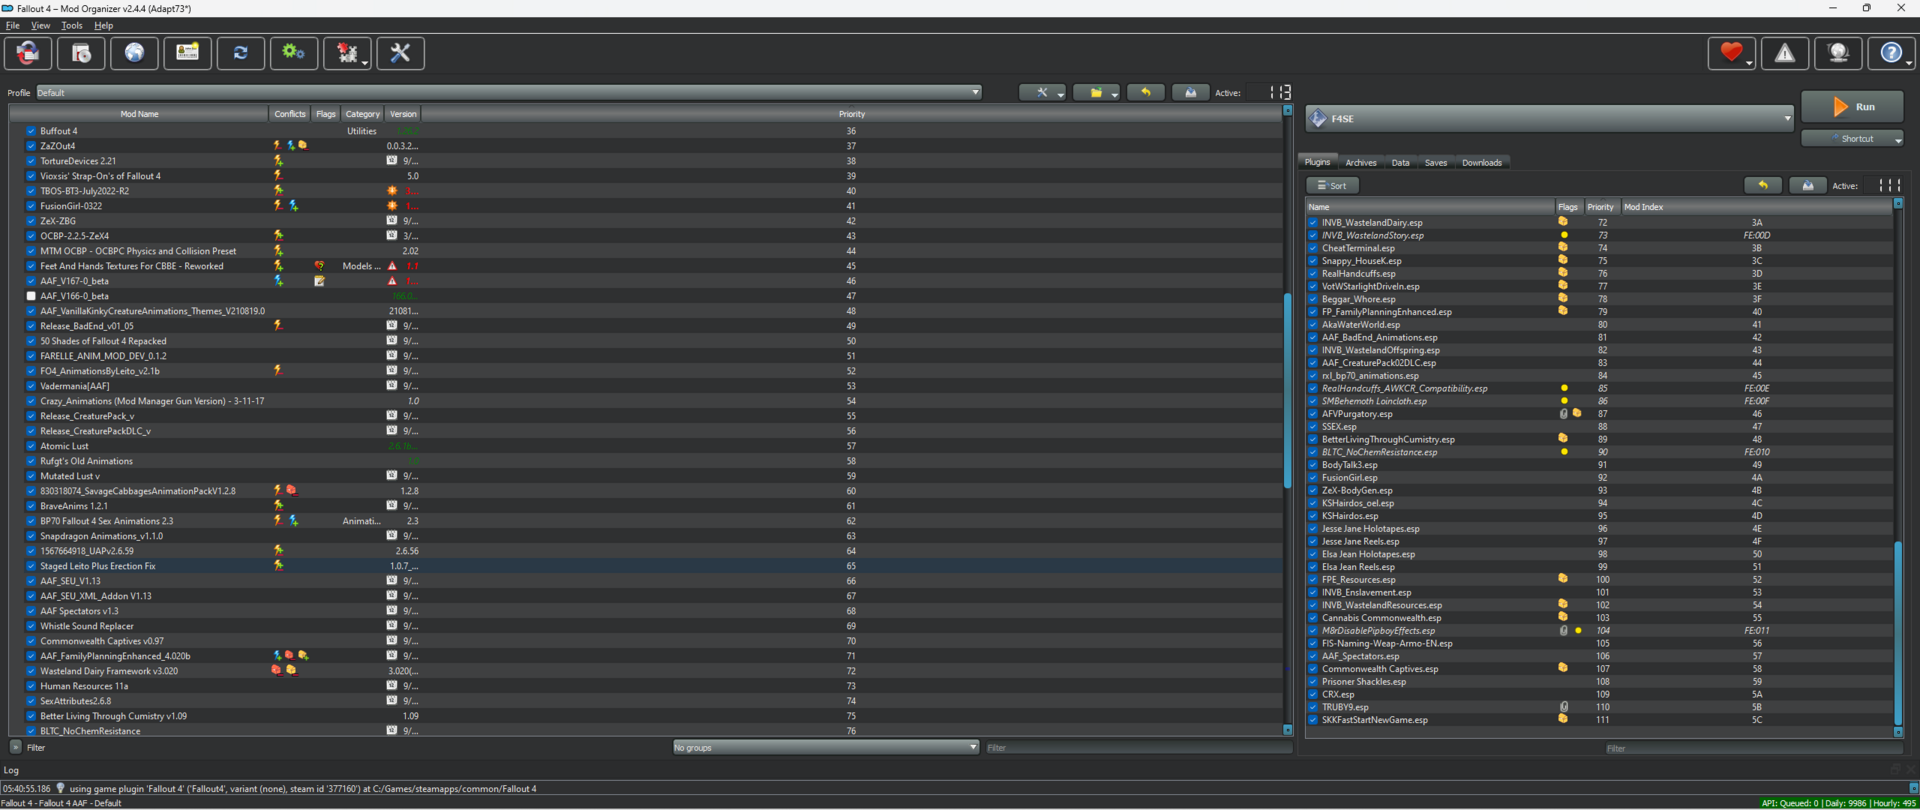Open the executables green gears icon
Image resolution: width=1920 pixels, height=810 pixels.
[x=293, y=53]
